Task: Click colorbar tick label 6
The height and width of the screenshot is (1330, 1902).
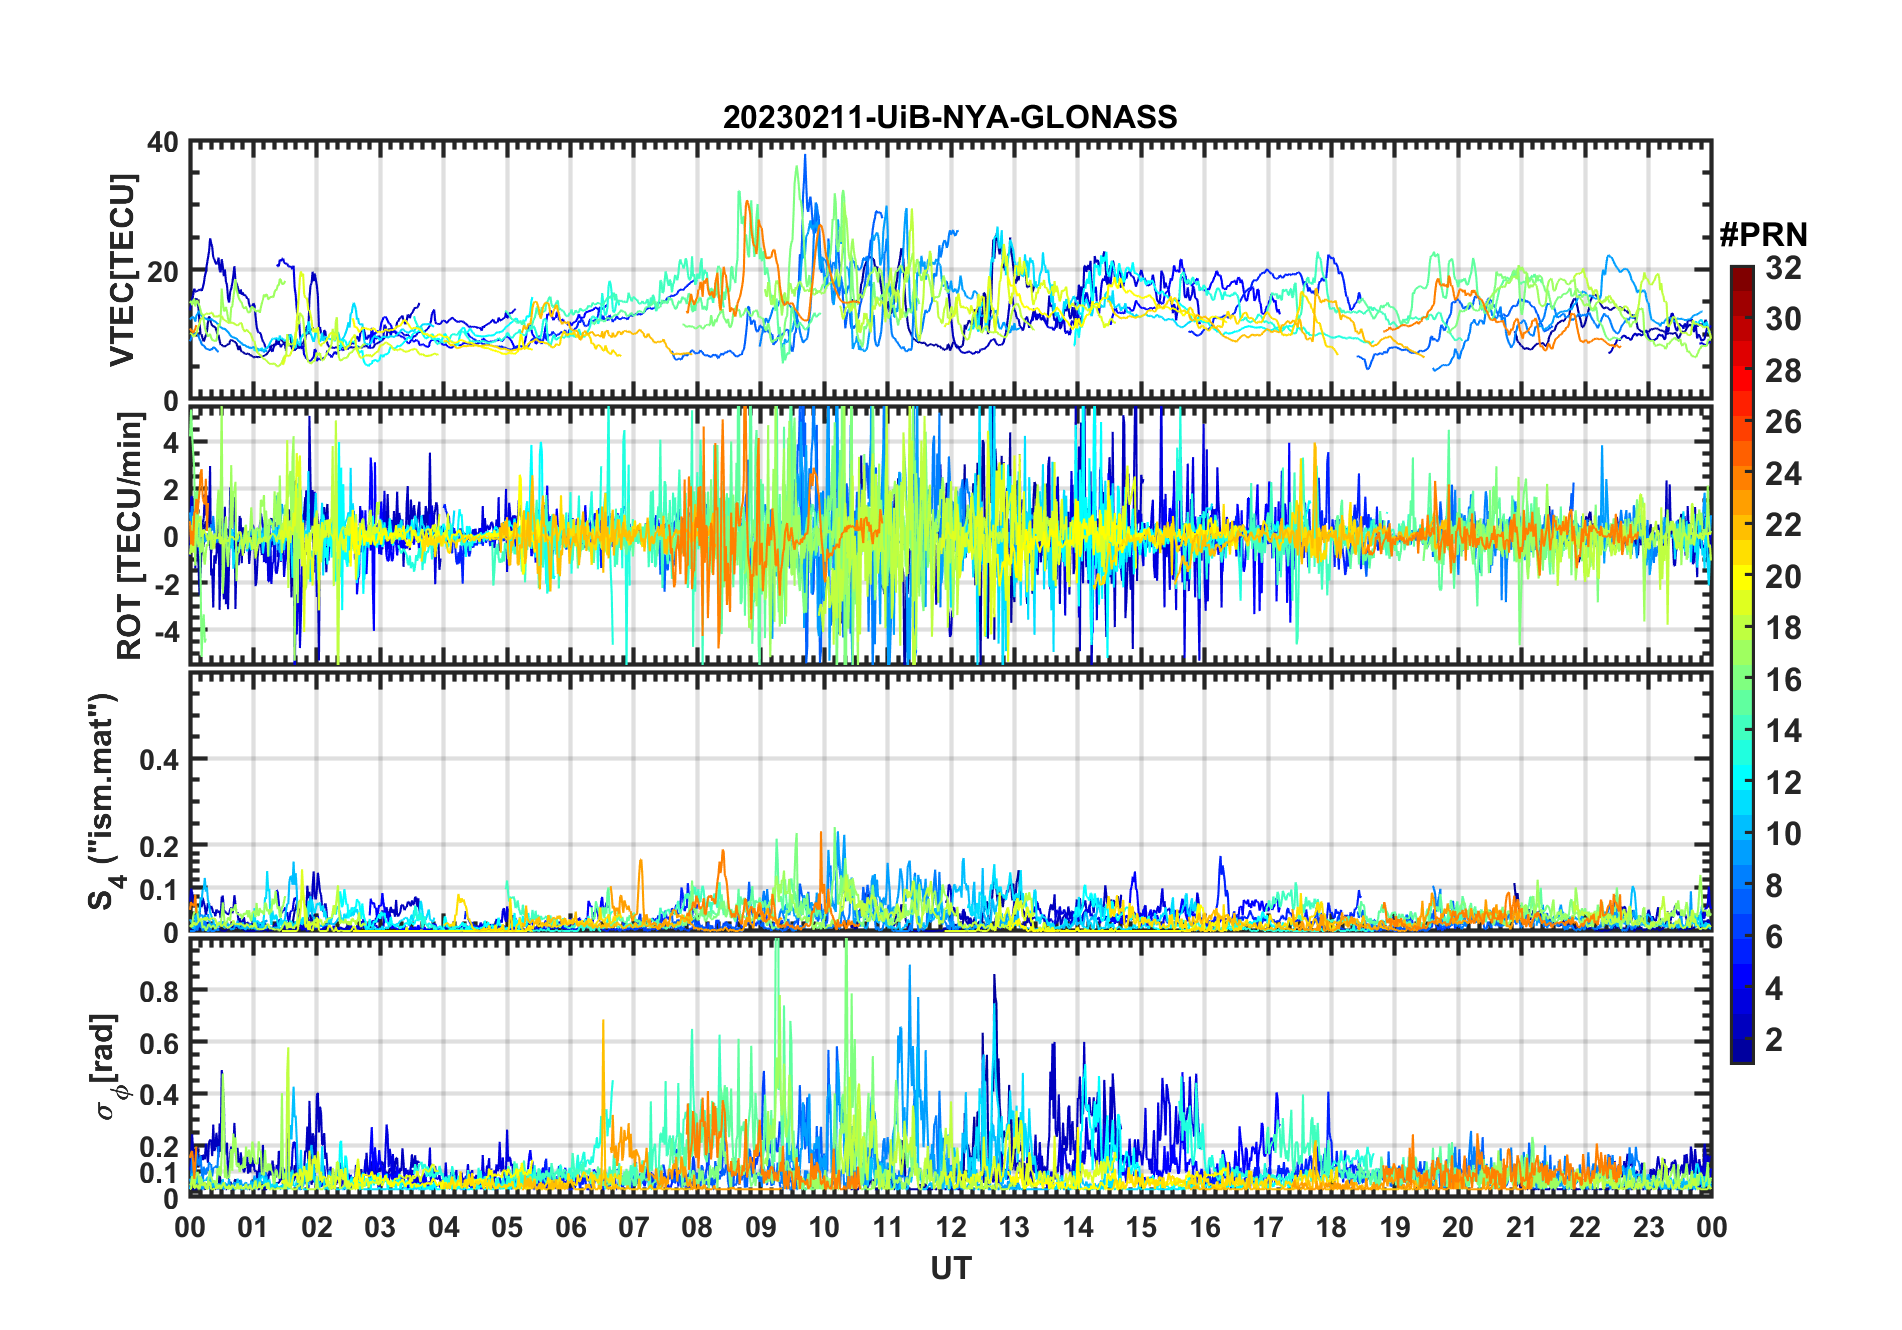Action: [1774, 937]
